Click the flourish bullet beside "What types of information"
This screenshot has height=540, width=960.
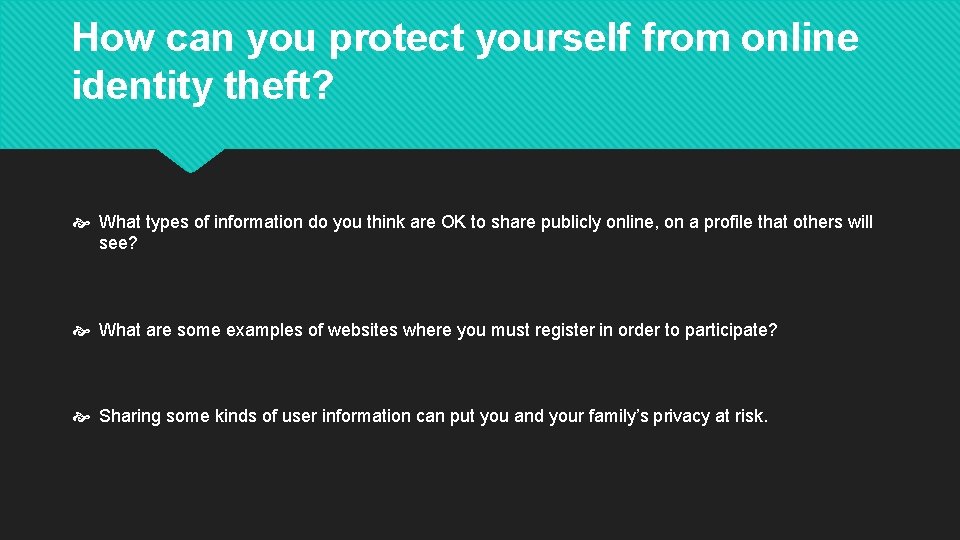81,223
